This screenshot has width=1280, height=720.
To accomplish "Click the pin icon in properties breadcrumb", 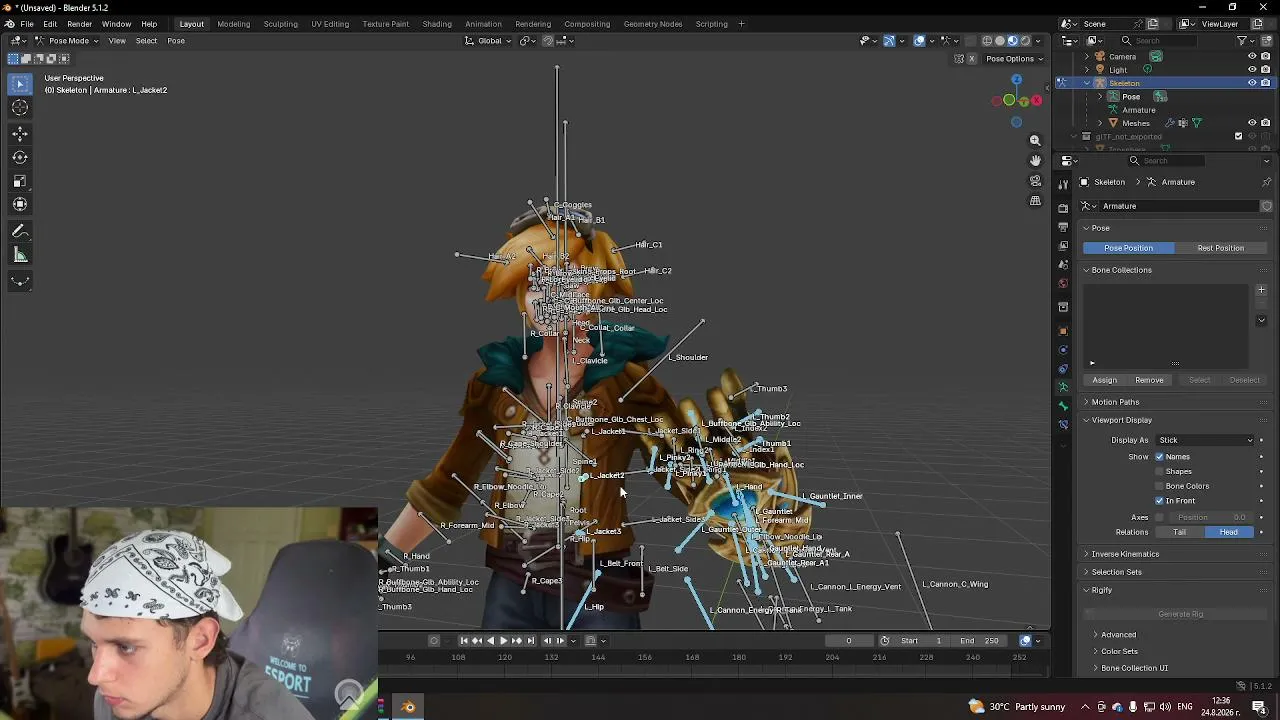I will click(x=1266, y=182).
